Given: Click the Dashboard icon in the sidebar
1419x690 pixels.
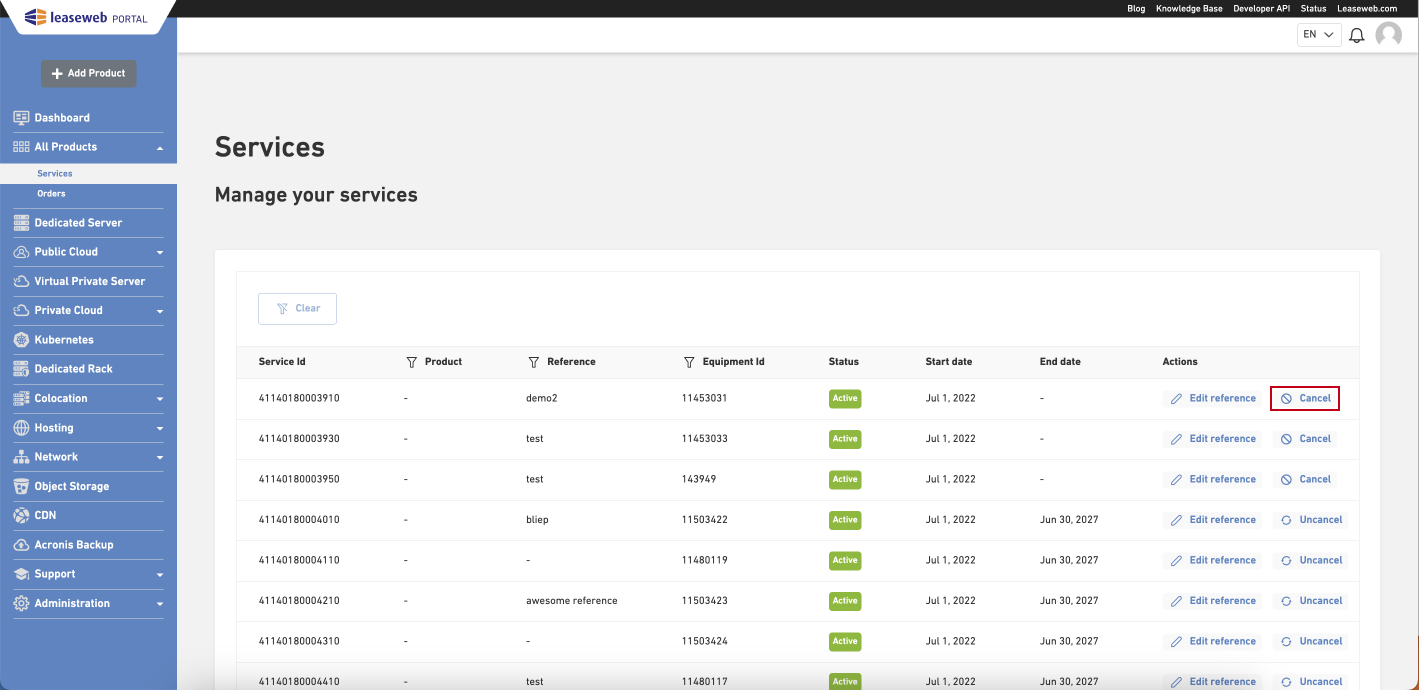Looking at the screenshot, I should 20,117.
